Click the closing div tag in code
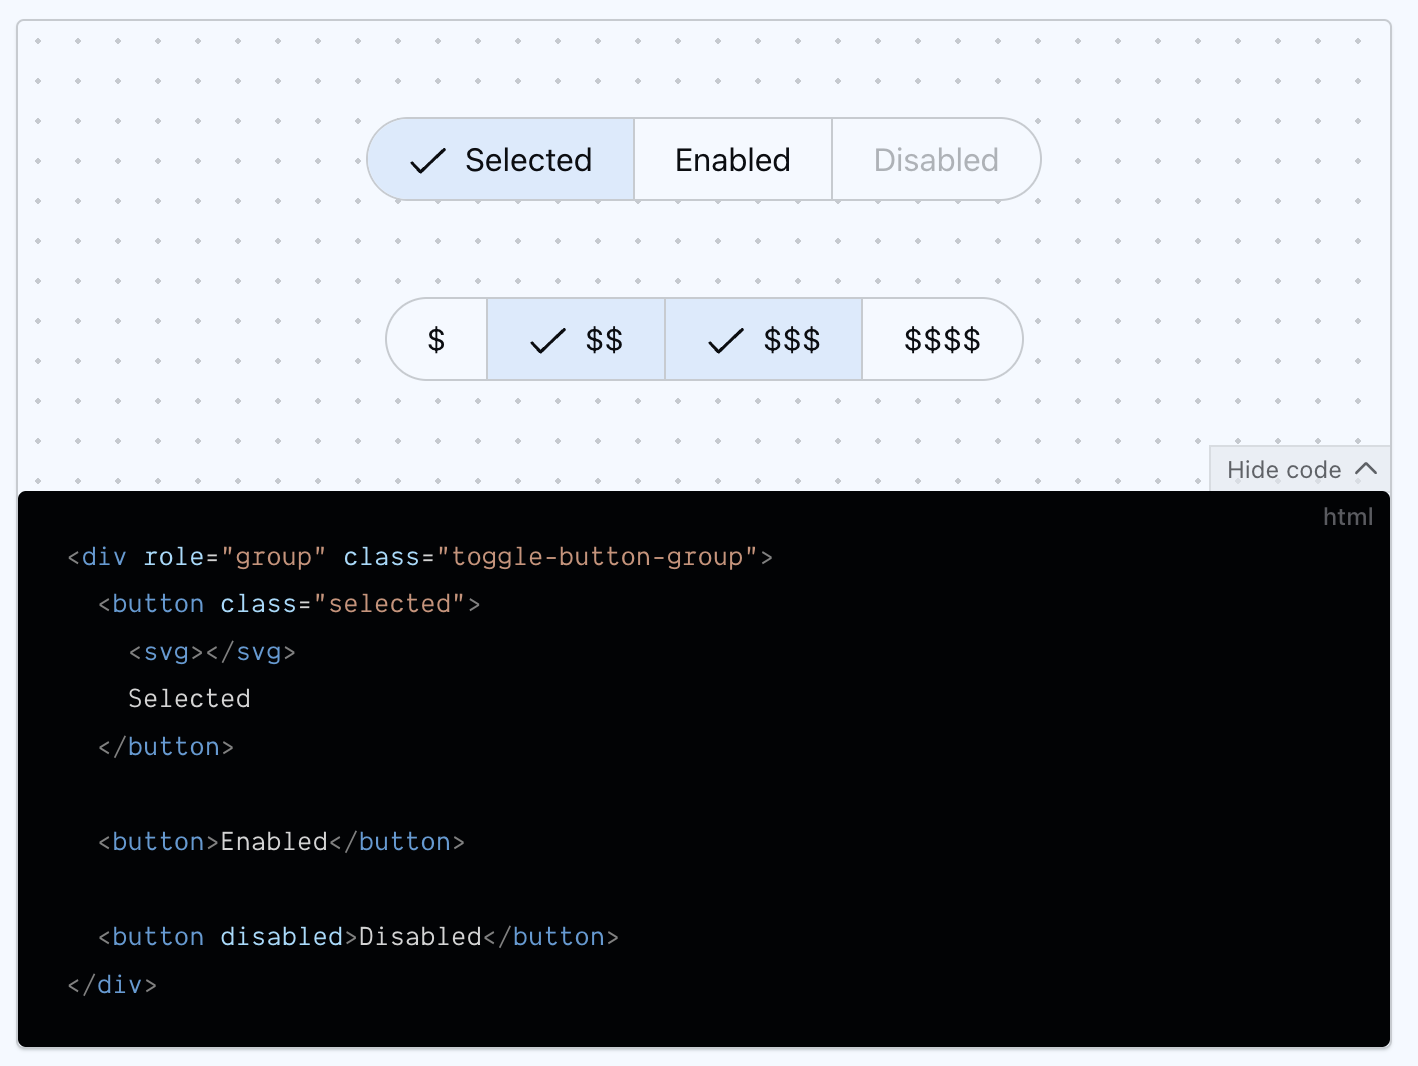Image resolution: width=1418 pixels, height=1066 pixels. click(112, 985)
